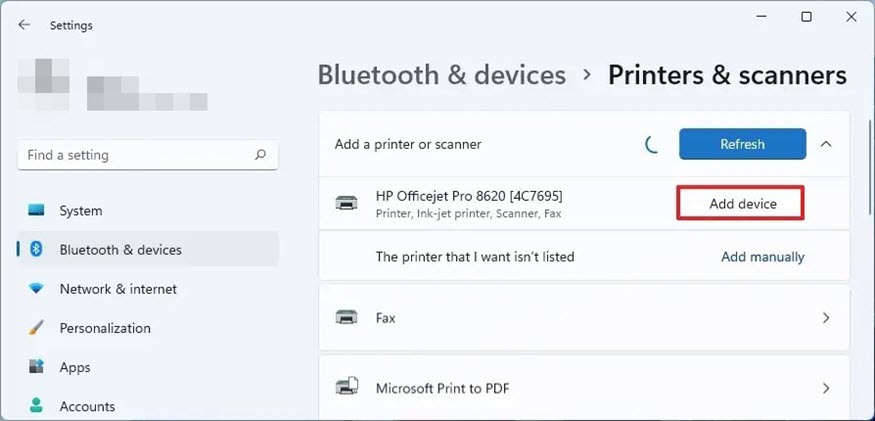
Task: Collapse the Add a printer section
Action: point(826,144)
